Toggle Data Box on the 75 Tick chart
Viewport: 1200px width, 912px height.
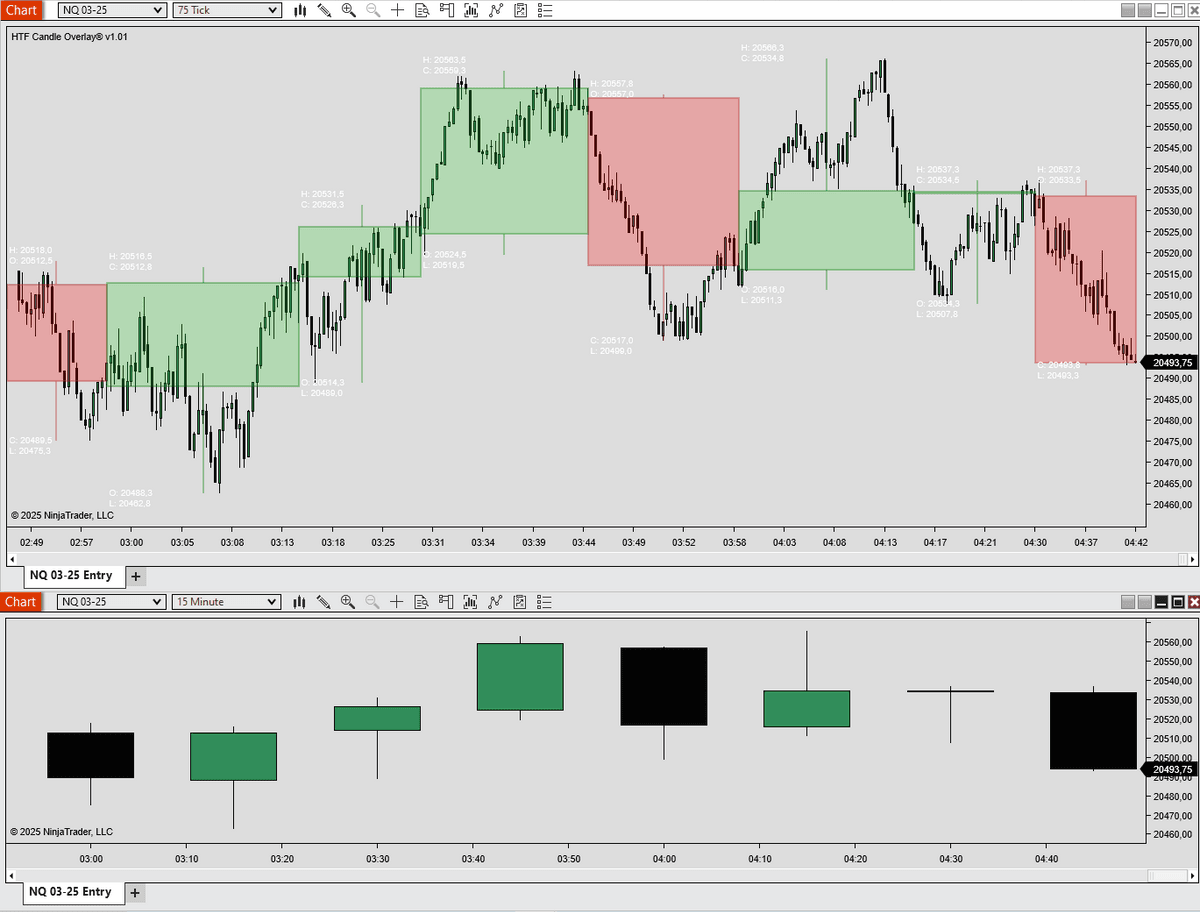422,10
